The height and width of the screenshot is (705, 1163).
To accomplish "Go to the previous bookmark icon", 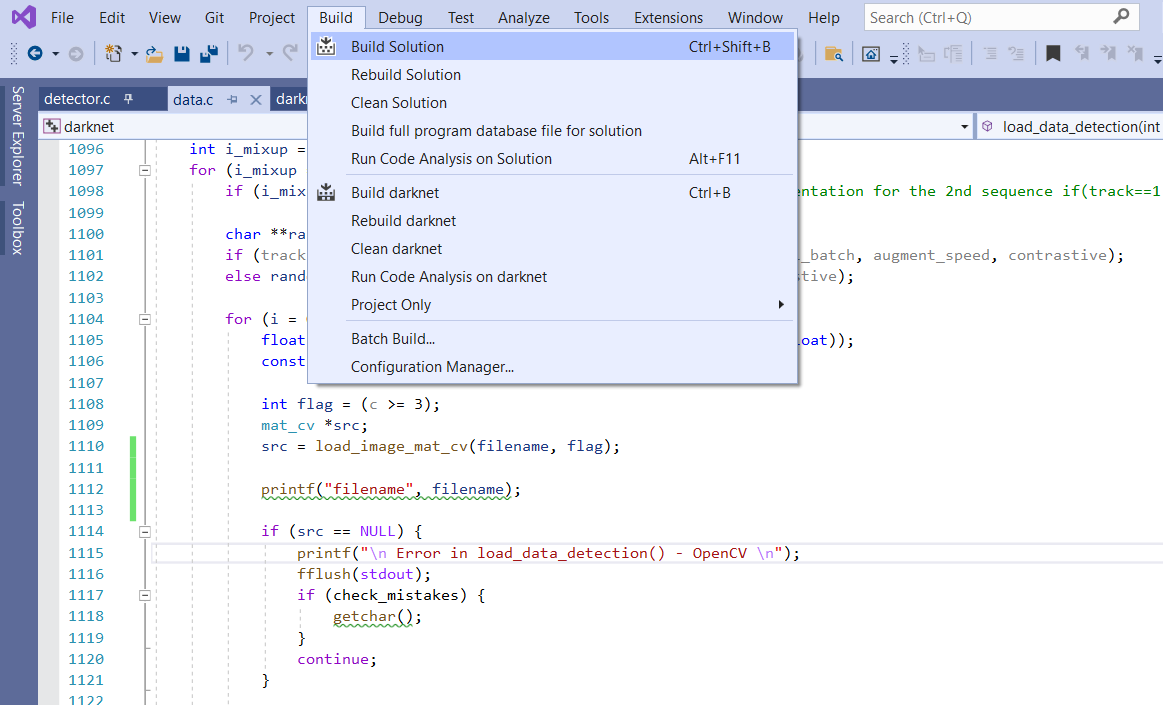I will (x=1081, y=53).
